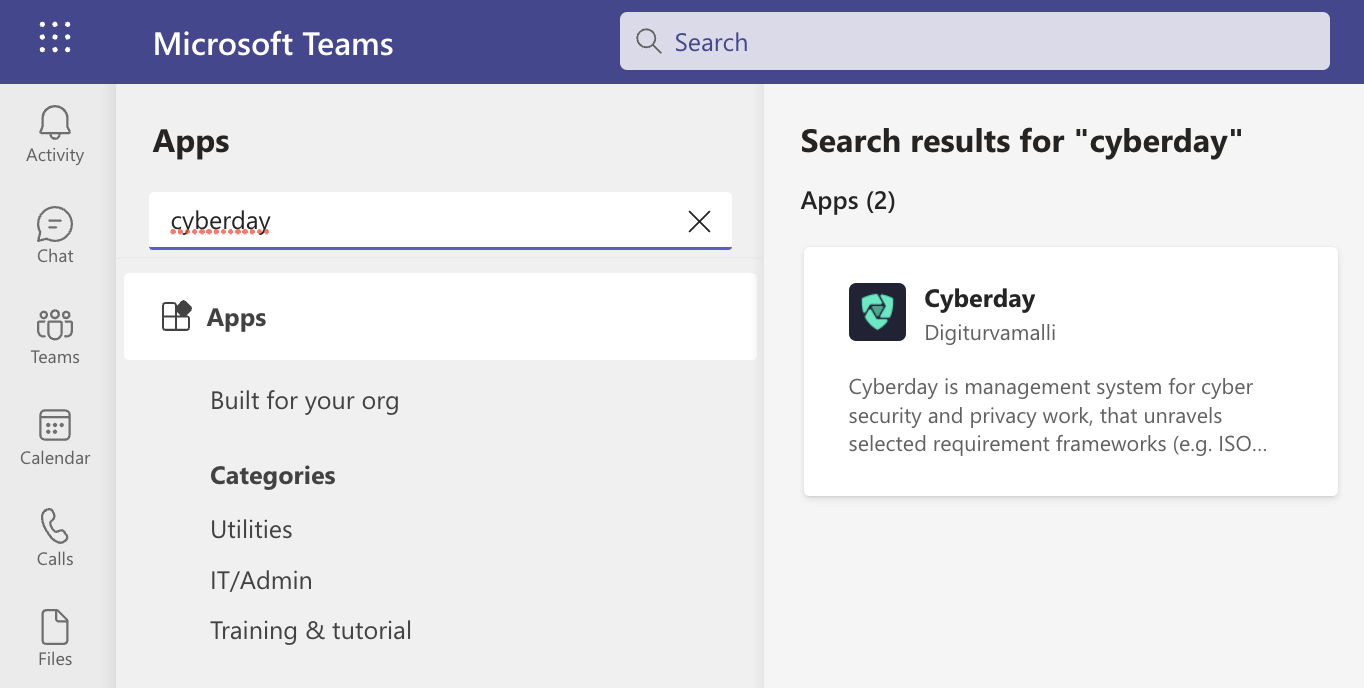This screenshot has width=1364, height=688.
Task: Open Built for your org
Action: pos(304,401)
